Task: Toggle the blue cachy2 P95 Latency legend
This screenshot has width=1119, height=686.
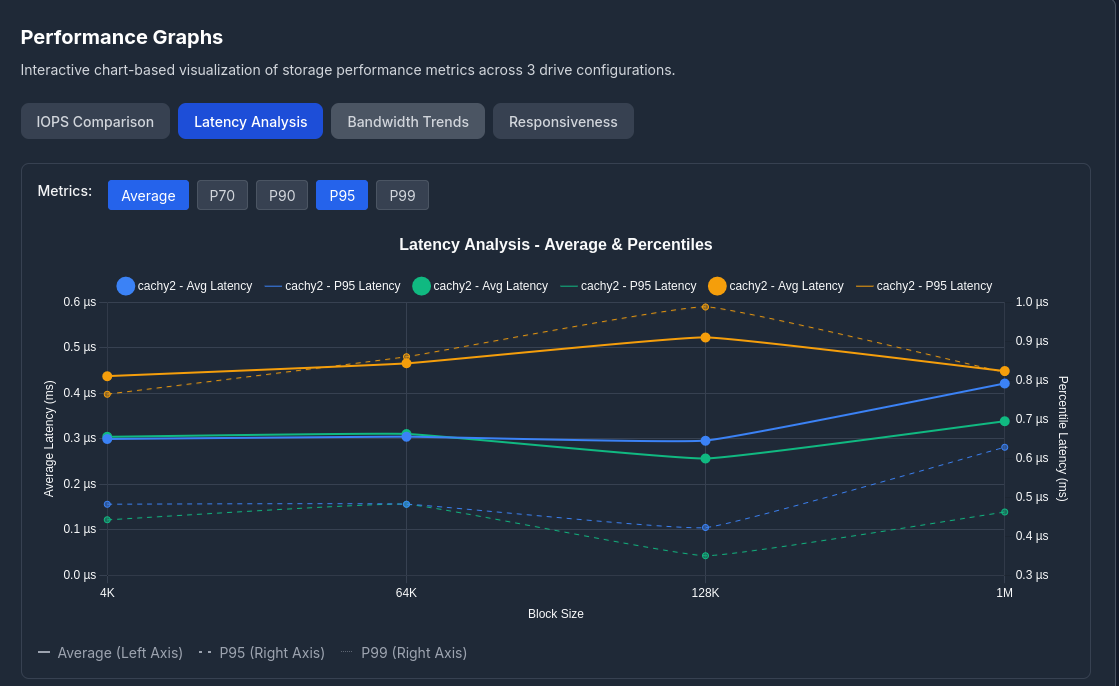Action: (332, 286)
